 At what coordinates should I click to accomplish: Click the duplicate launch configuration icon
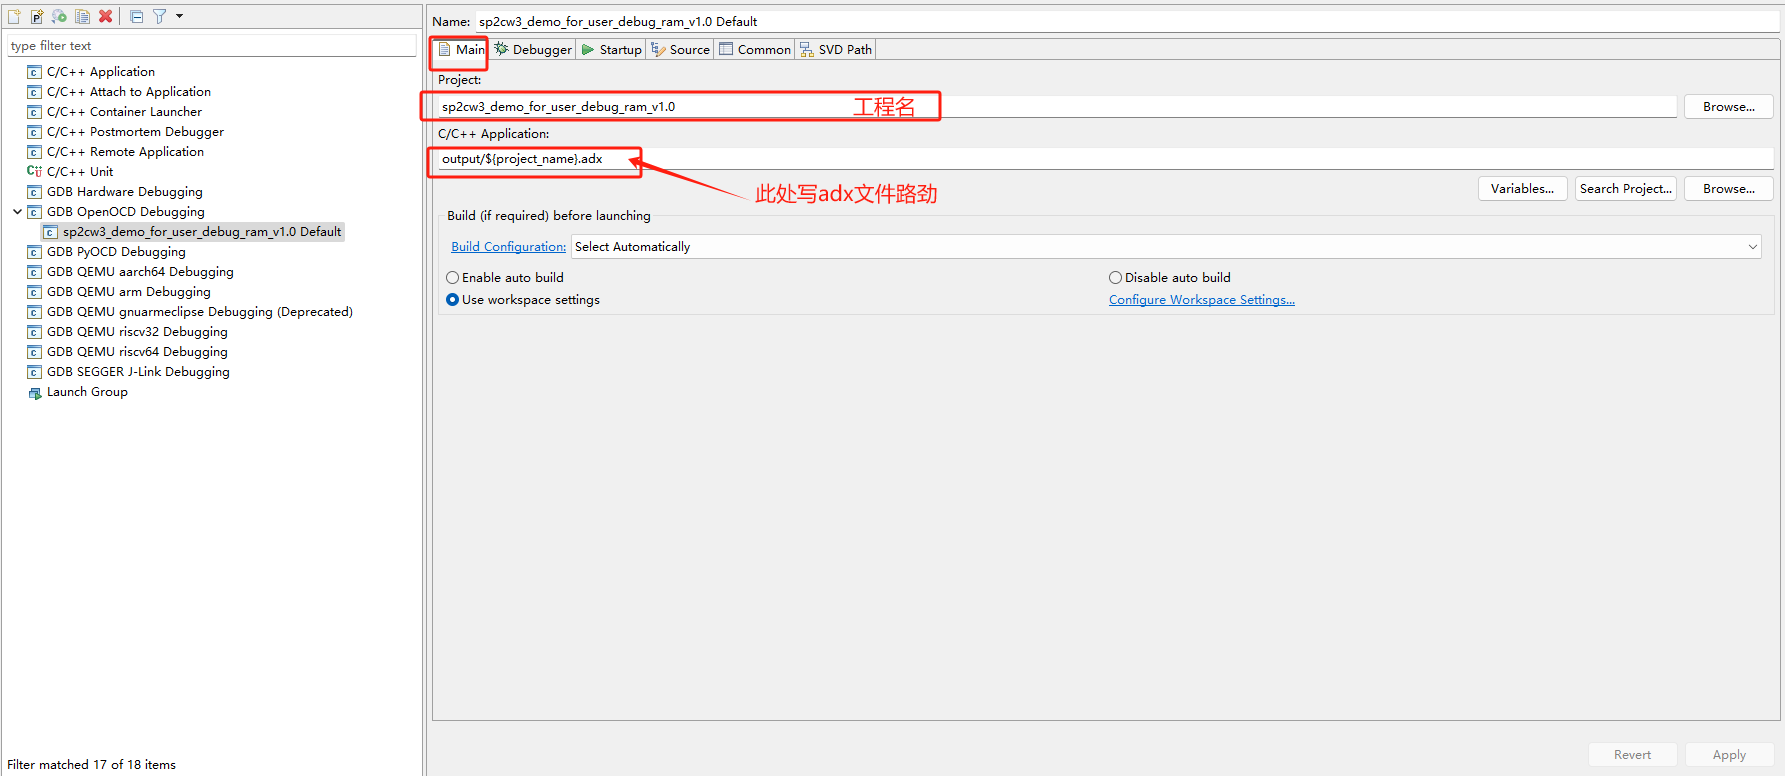point(82,16)
